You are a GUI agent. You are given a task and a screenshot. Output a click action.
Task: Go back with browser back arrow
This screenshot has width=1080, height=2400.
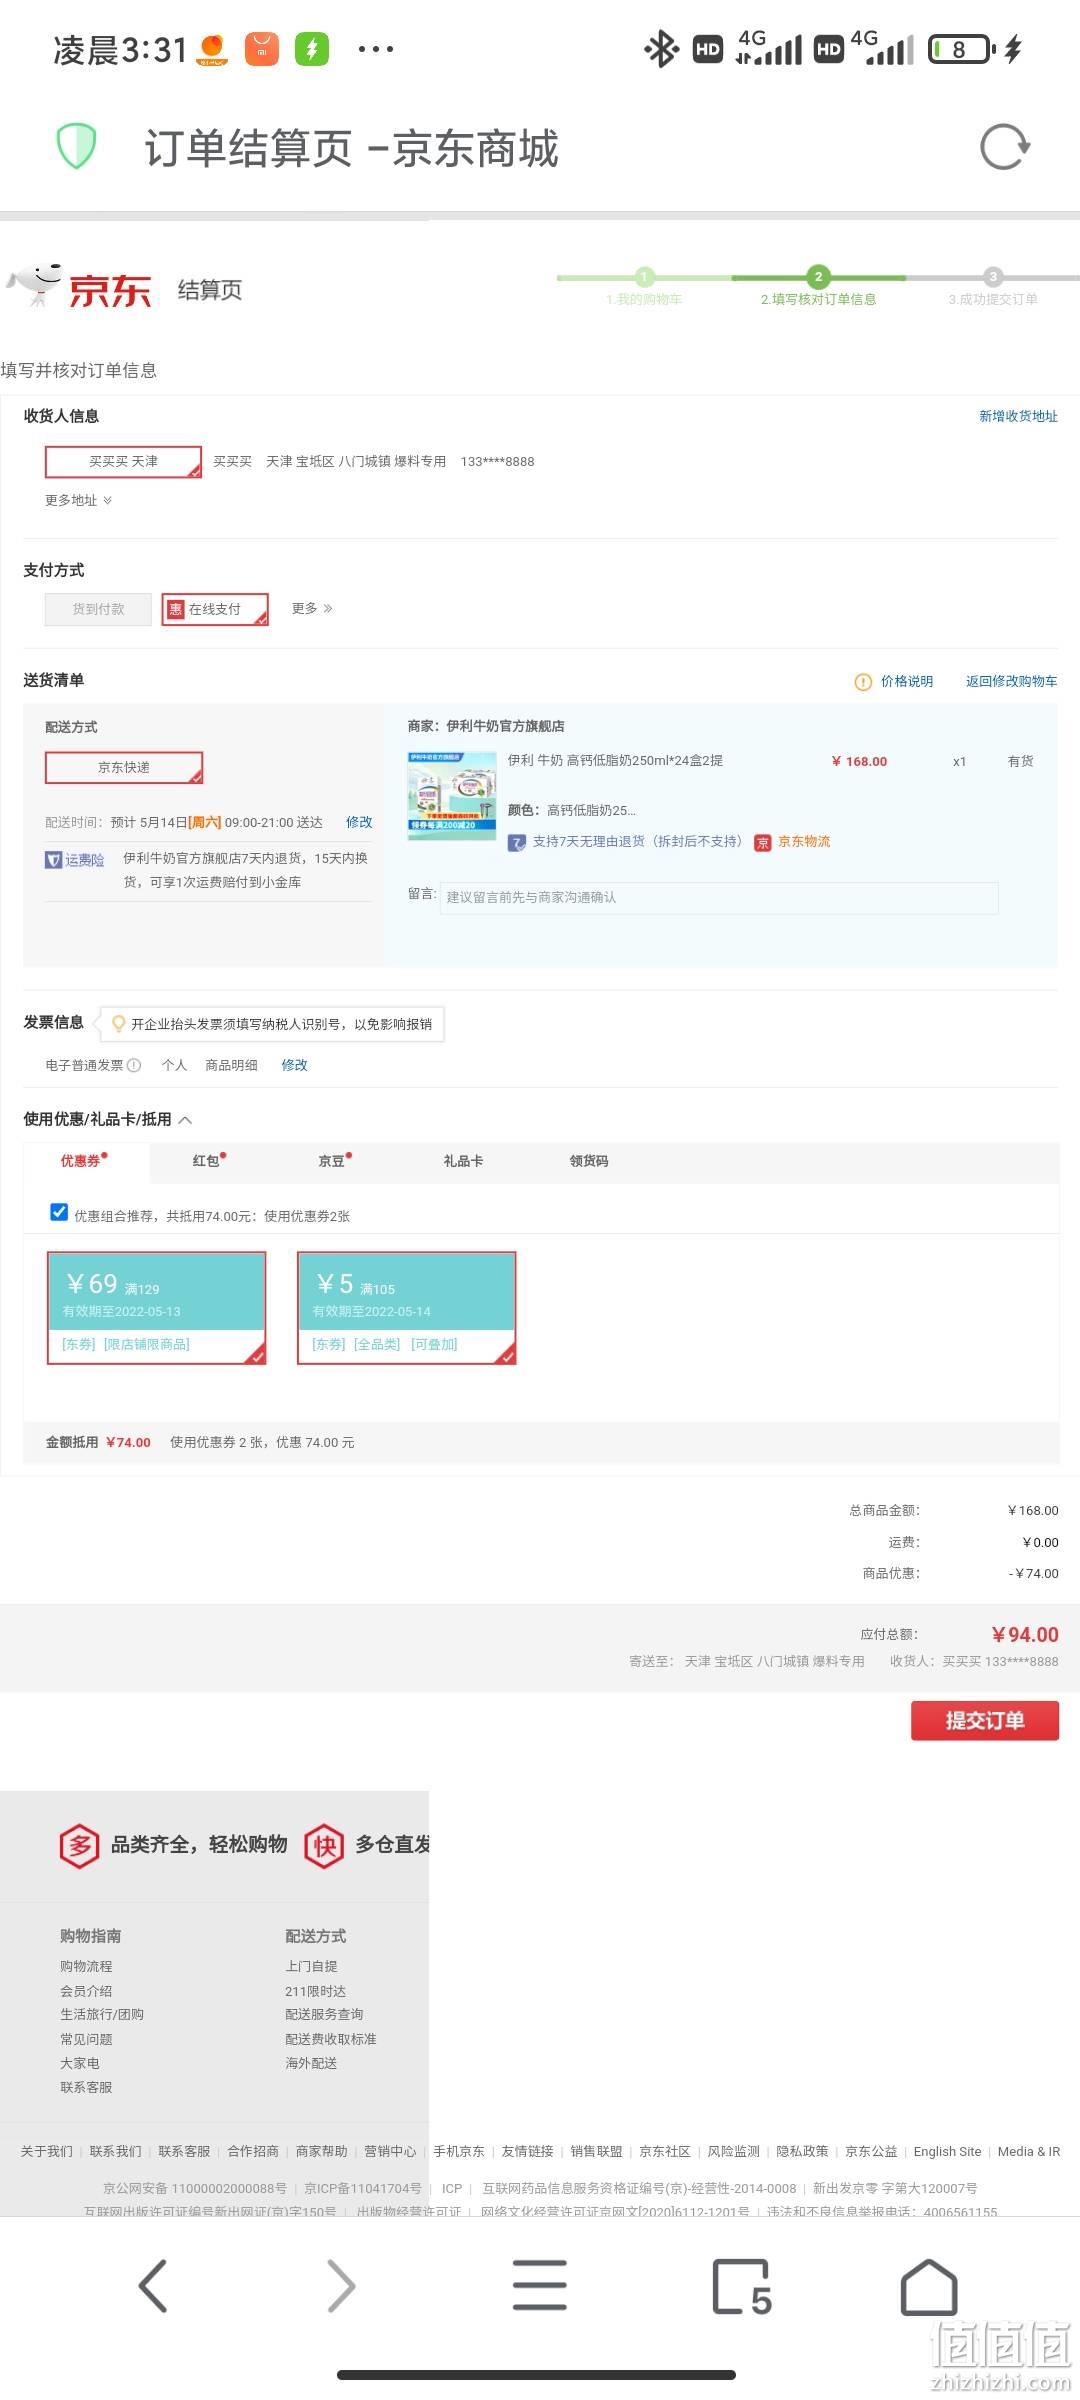point(152,2286)
